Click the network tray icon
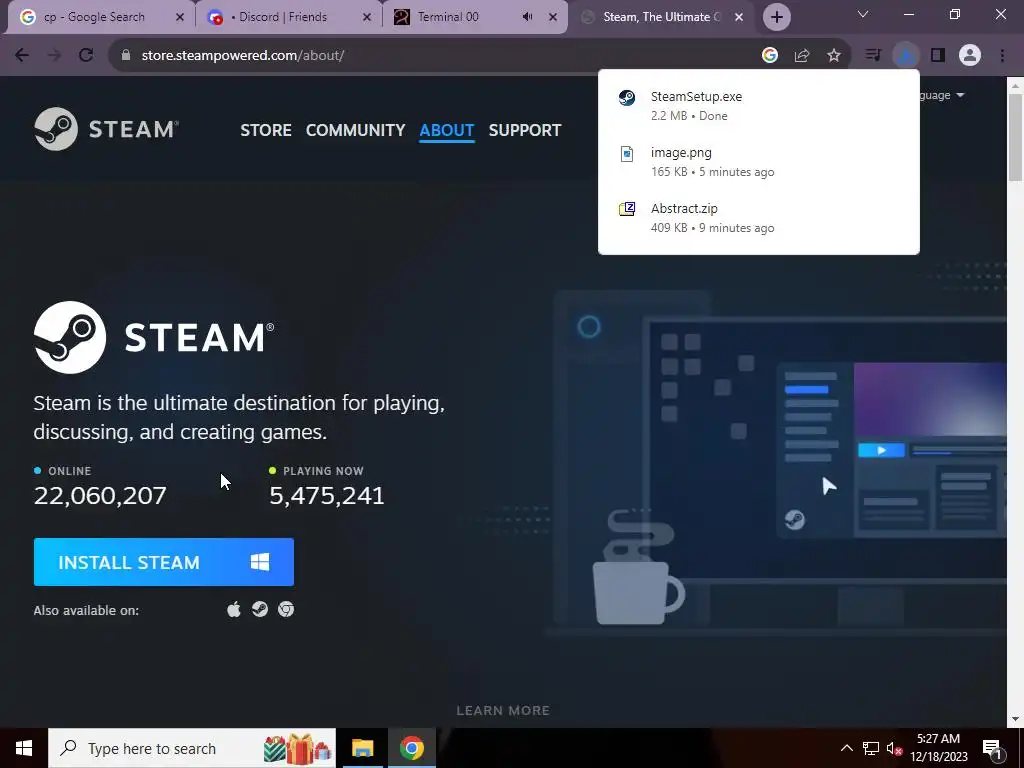 871,748
